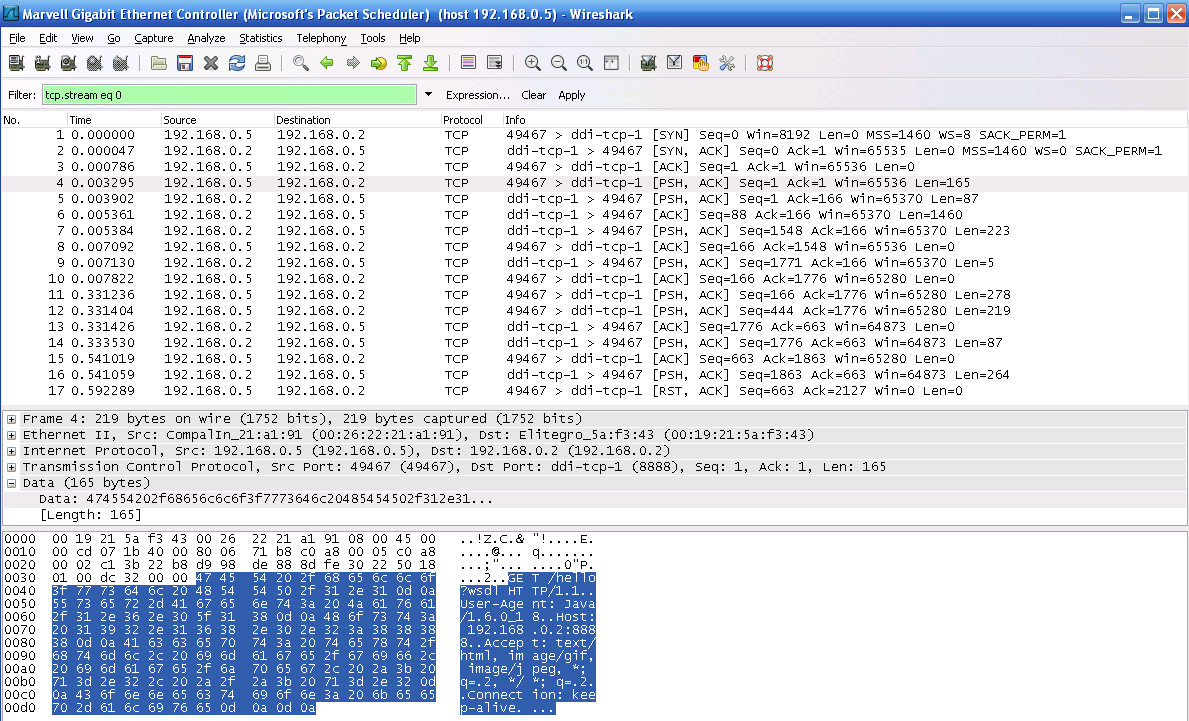Viewport: 1189px width, 721px height.
Task: Select the List Available Interfaces icon
Action: click(15, 62)
